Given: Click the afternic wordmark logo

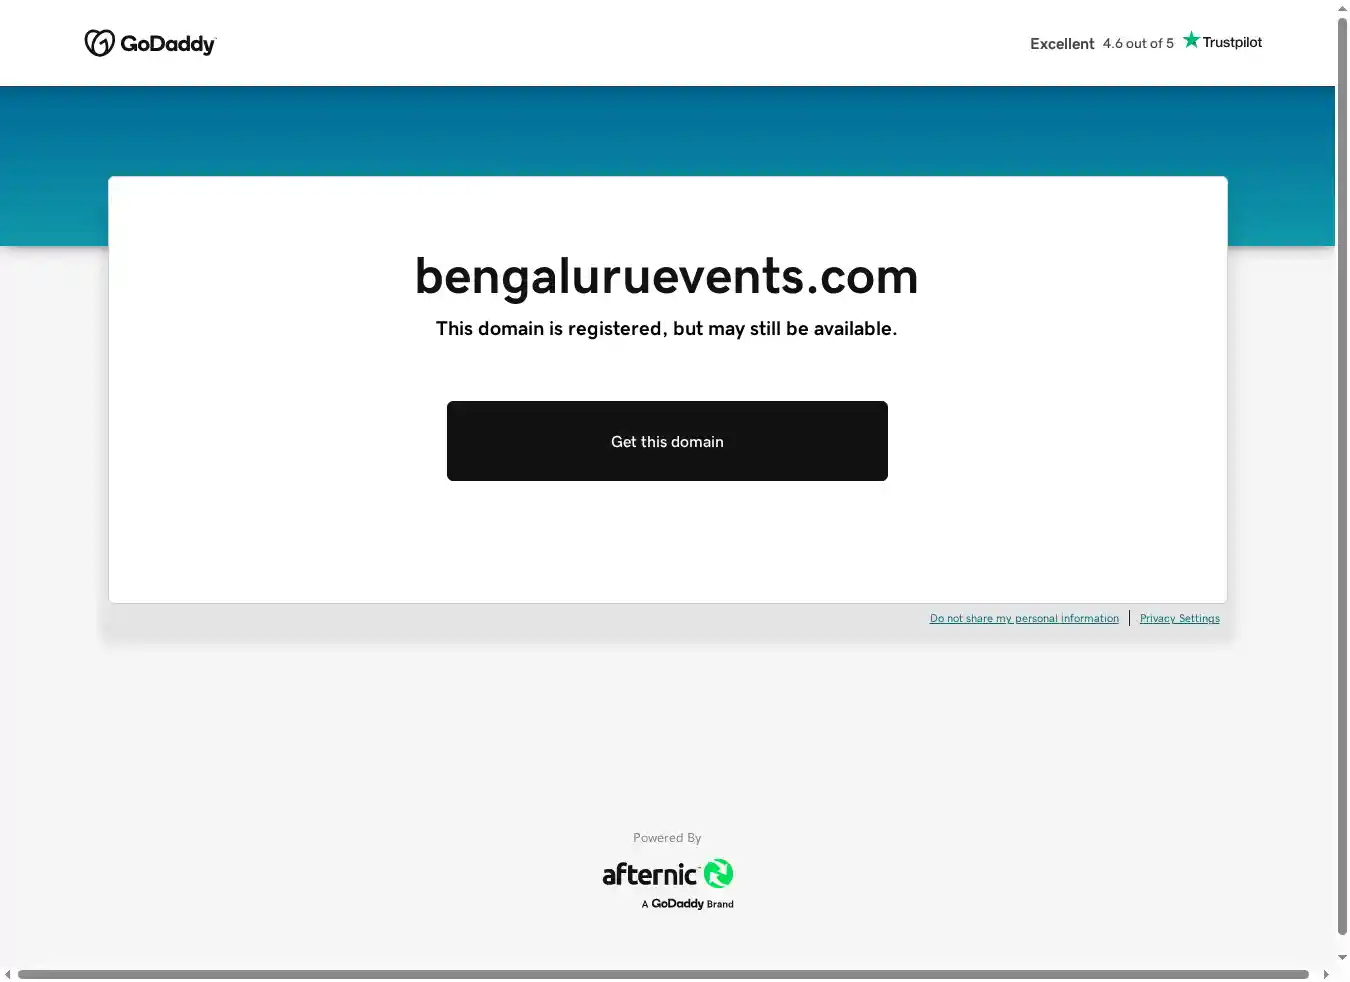Looking at the screenshot, I should [650, 875].
